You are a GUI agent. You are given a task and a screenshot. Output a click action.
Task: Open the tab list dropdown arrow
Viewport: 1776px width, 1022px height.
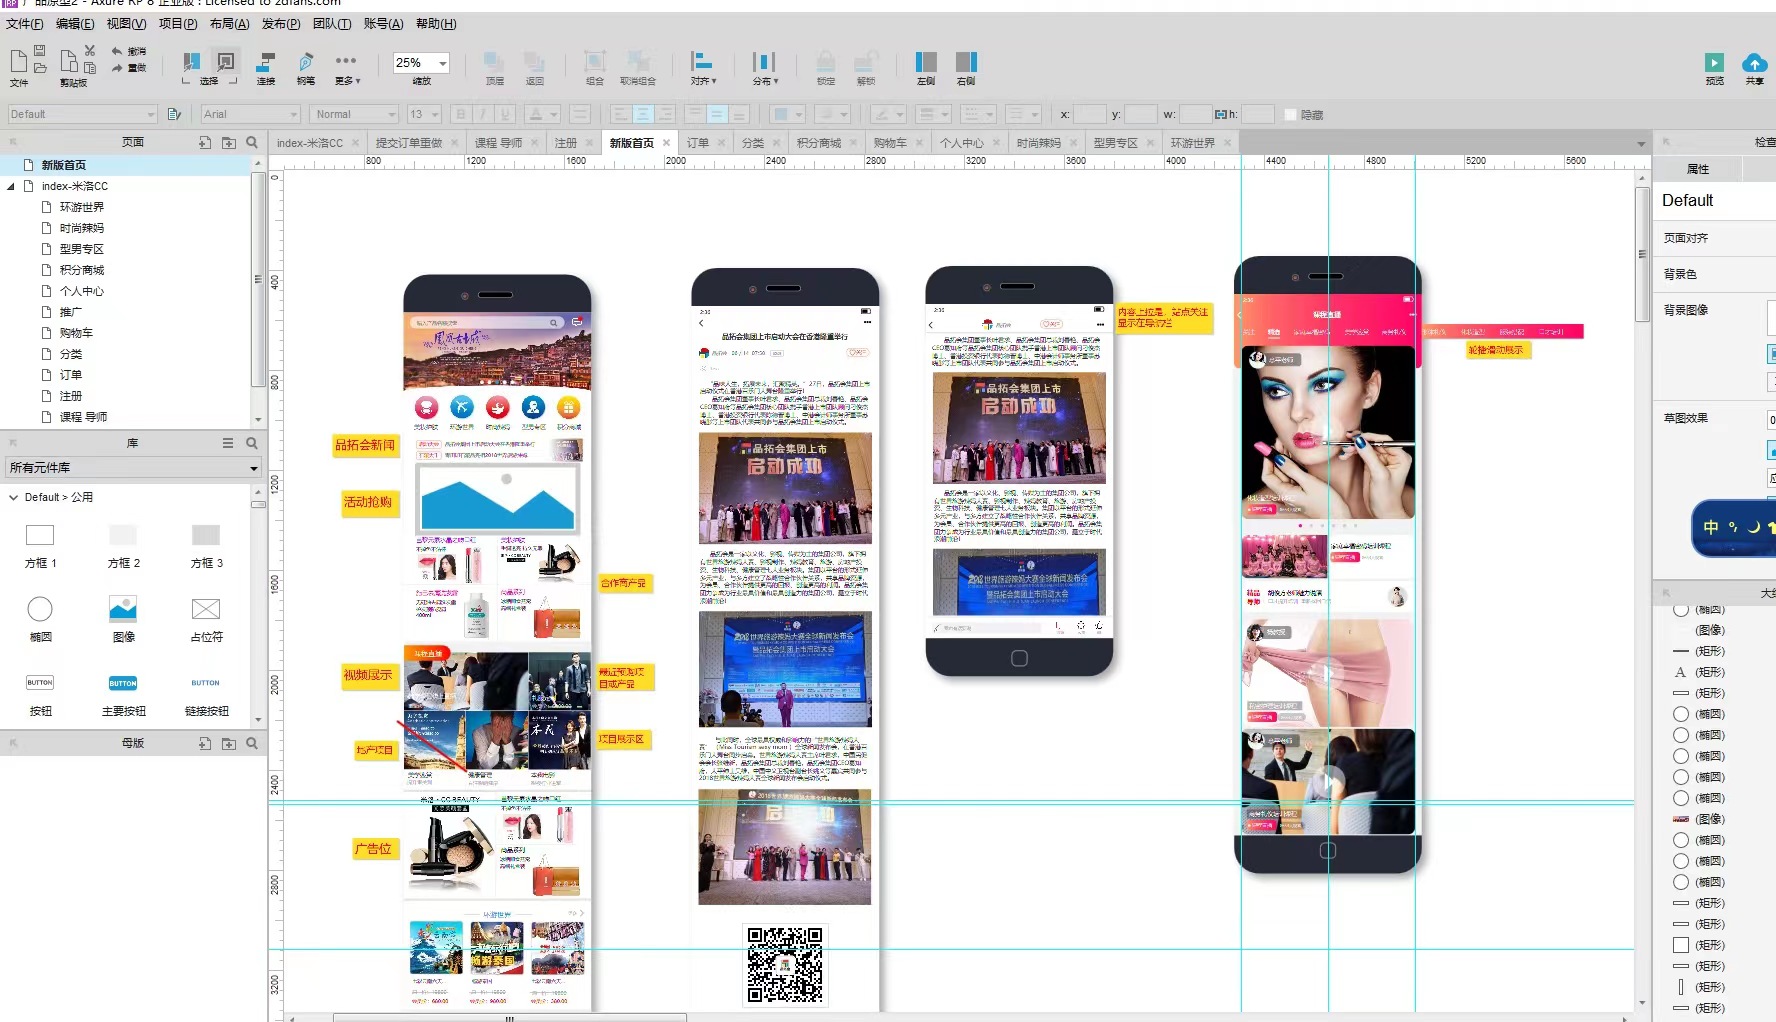(1641, 144)
